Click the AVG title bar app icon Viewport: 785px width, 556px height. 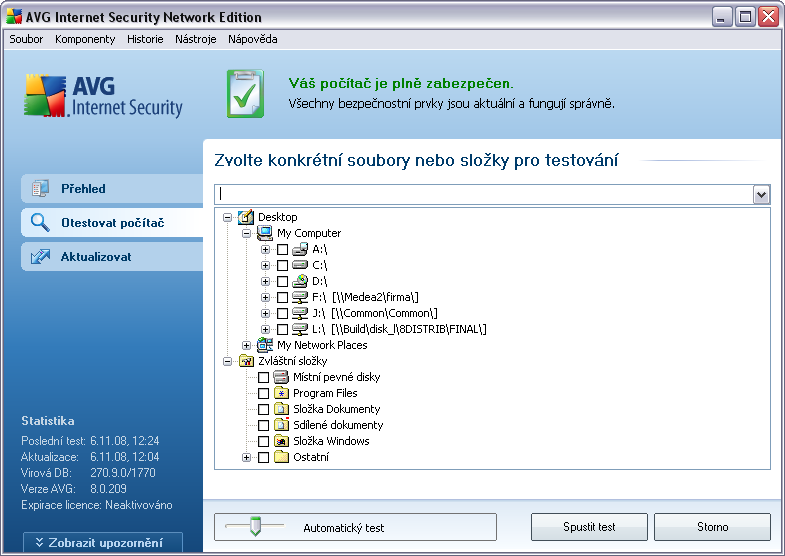(14, 17)
